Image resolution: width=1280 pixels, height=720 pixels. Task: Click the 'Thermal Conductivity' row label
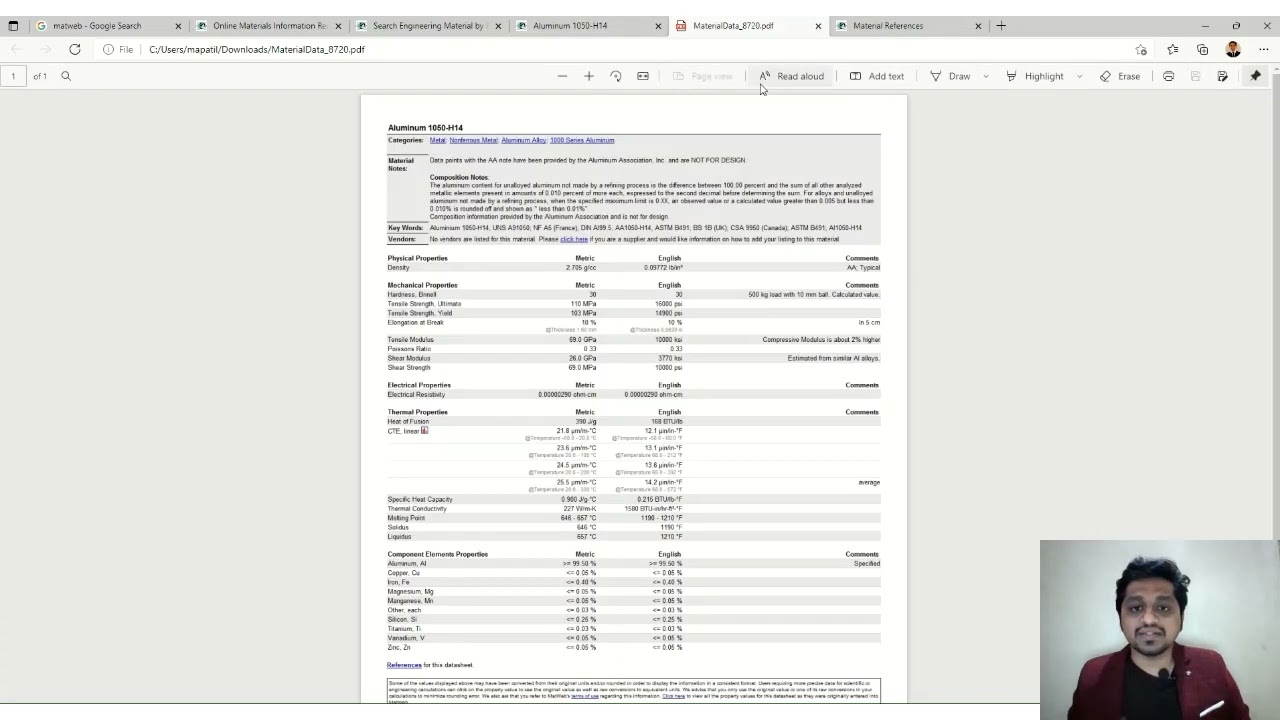[417, 509]
